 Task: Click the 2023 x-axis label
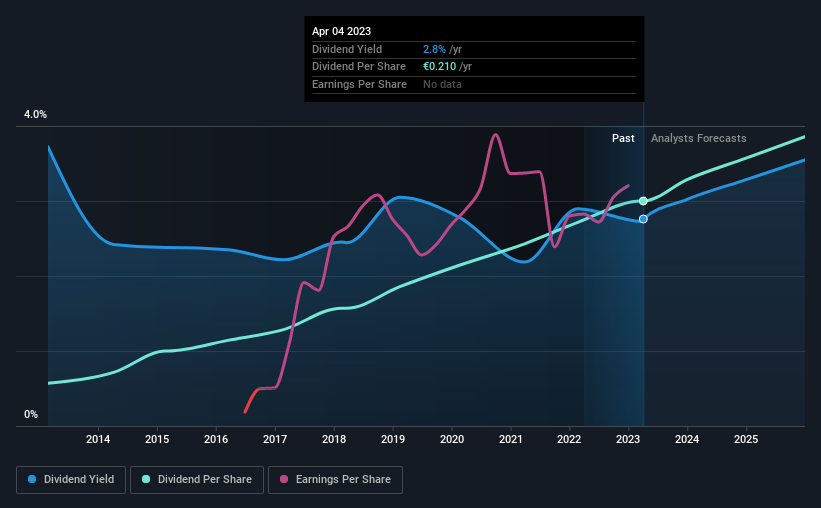[628, 439]
